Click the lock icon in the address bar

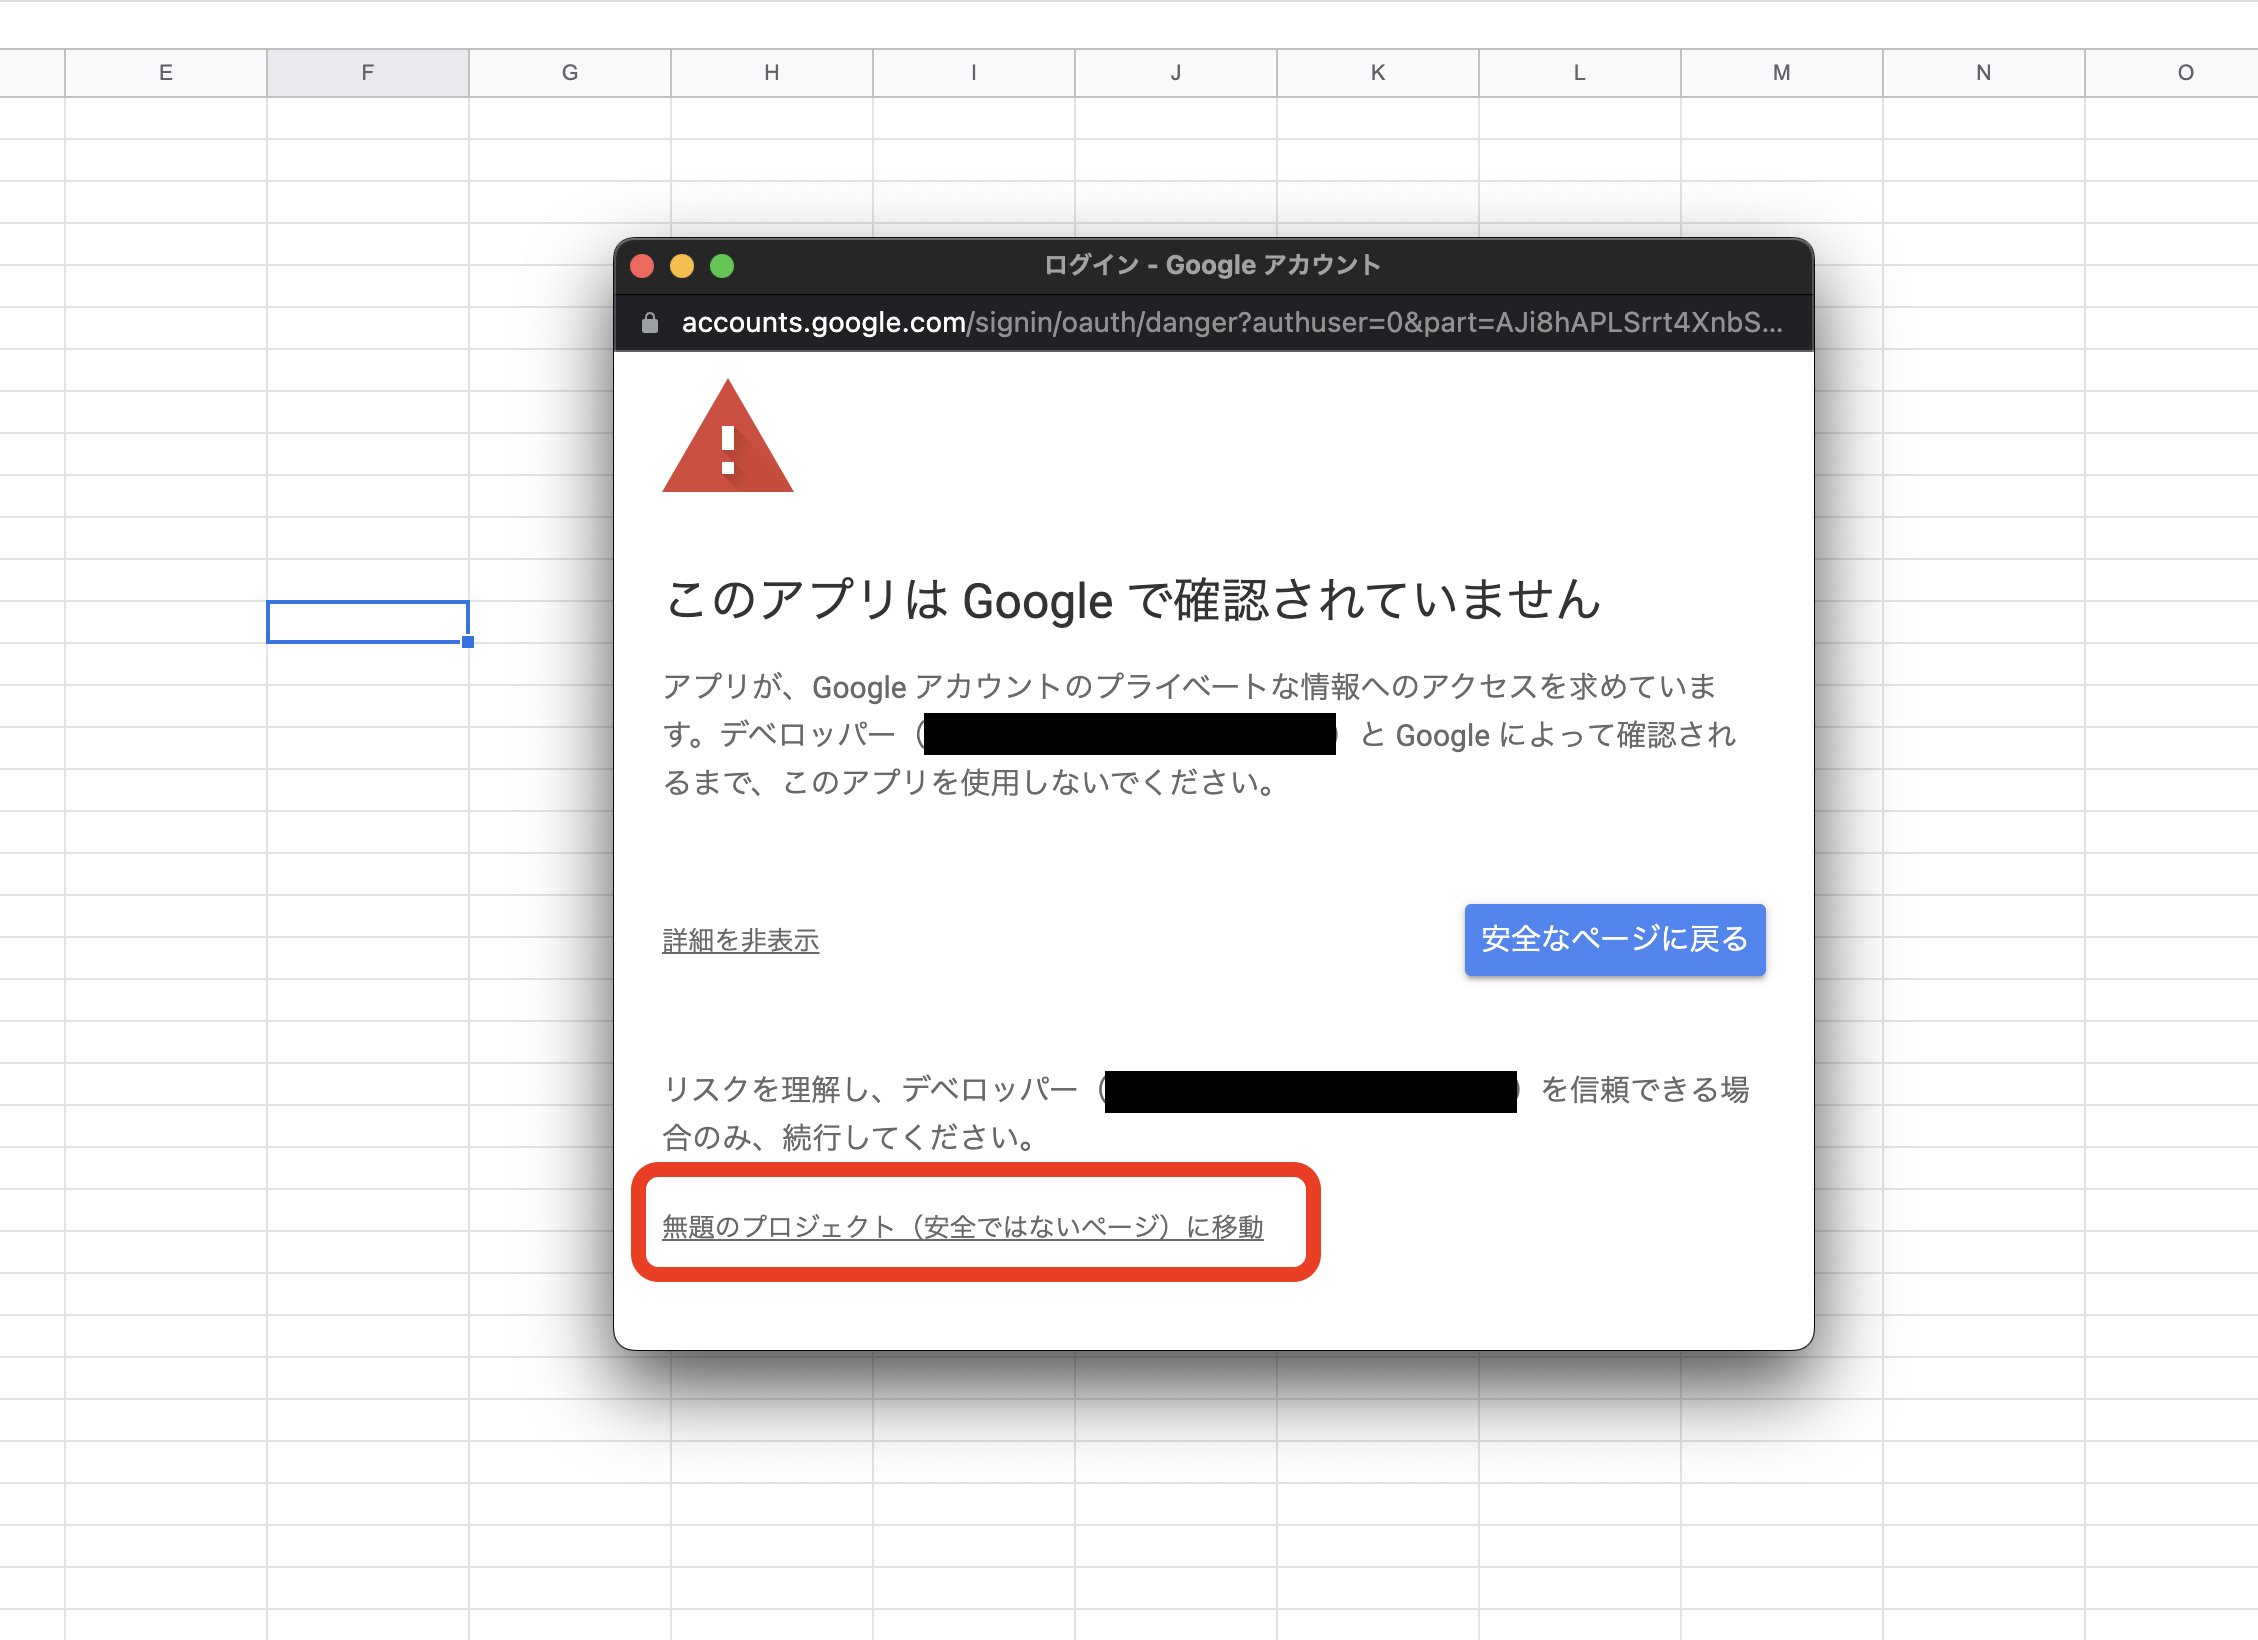pos(650,322)
